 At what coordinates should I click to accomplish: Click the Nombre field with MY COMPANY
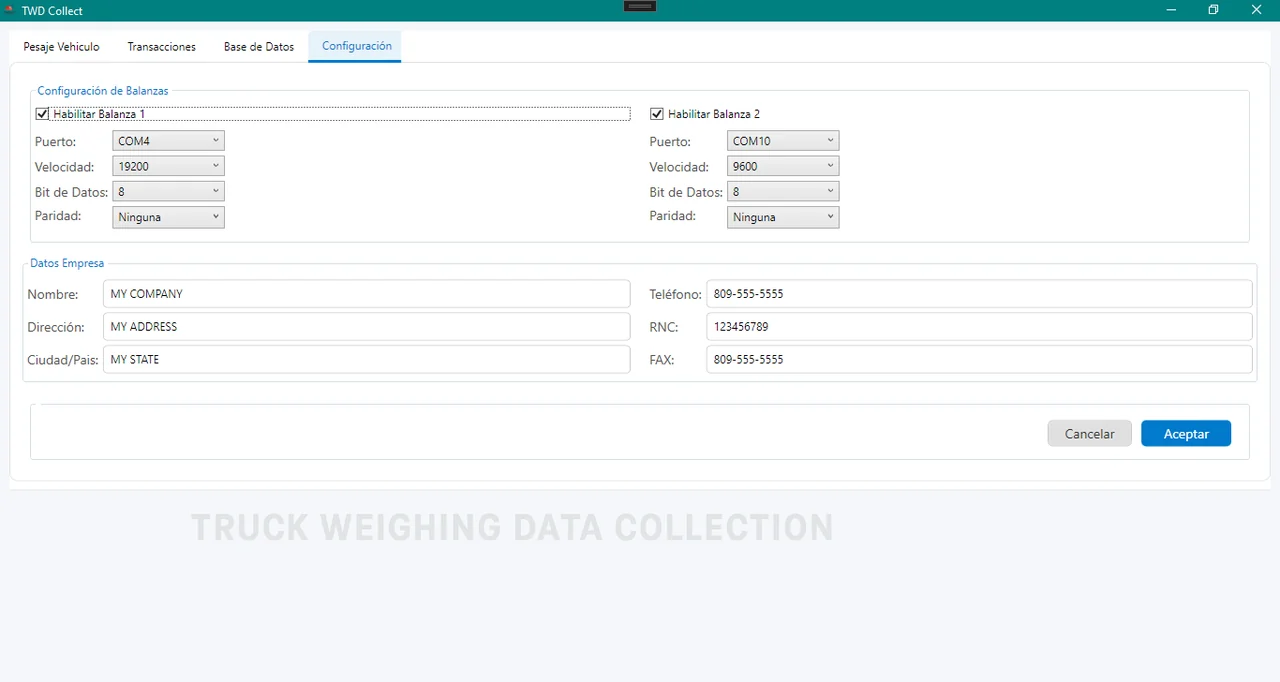point(366,294)
